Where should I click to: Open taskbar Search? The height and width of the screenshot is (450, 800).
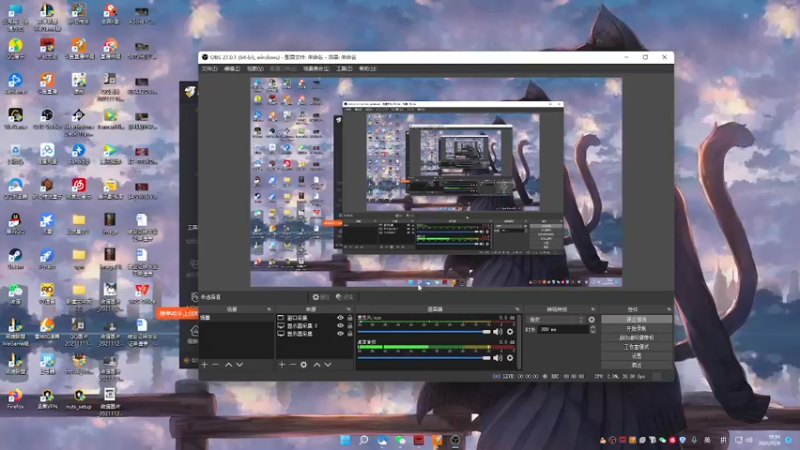(x=364, y=440)
